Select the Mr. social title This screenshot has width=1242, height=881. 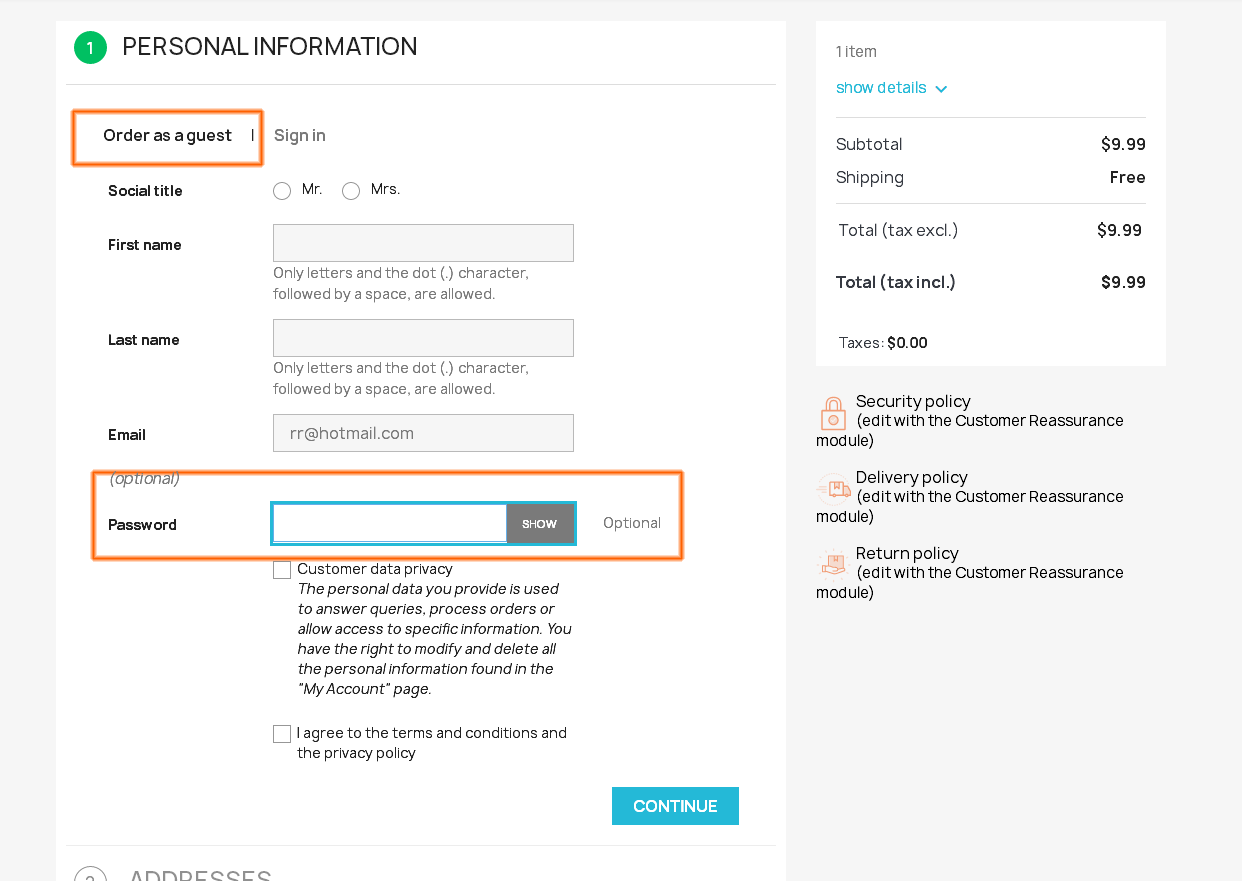282,191
